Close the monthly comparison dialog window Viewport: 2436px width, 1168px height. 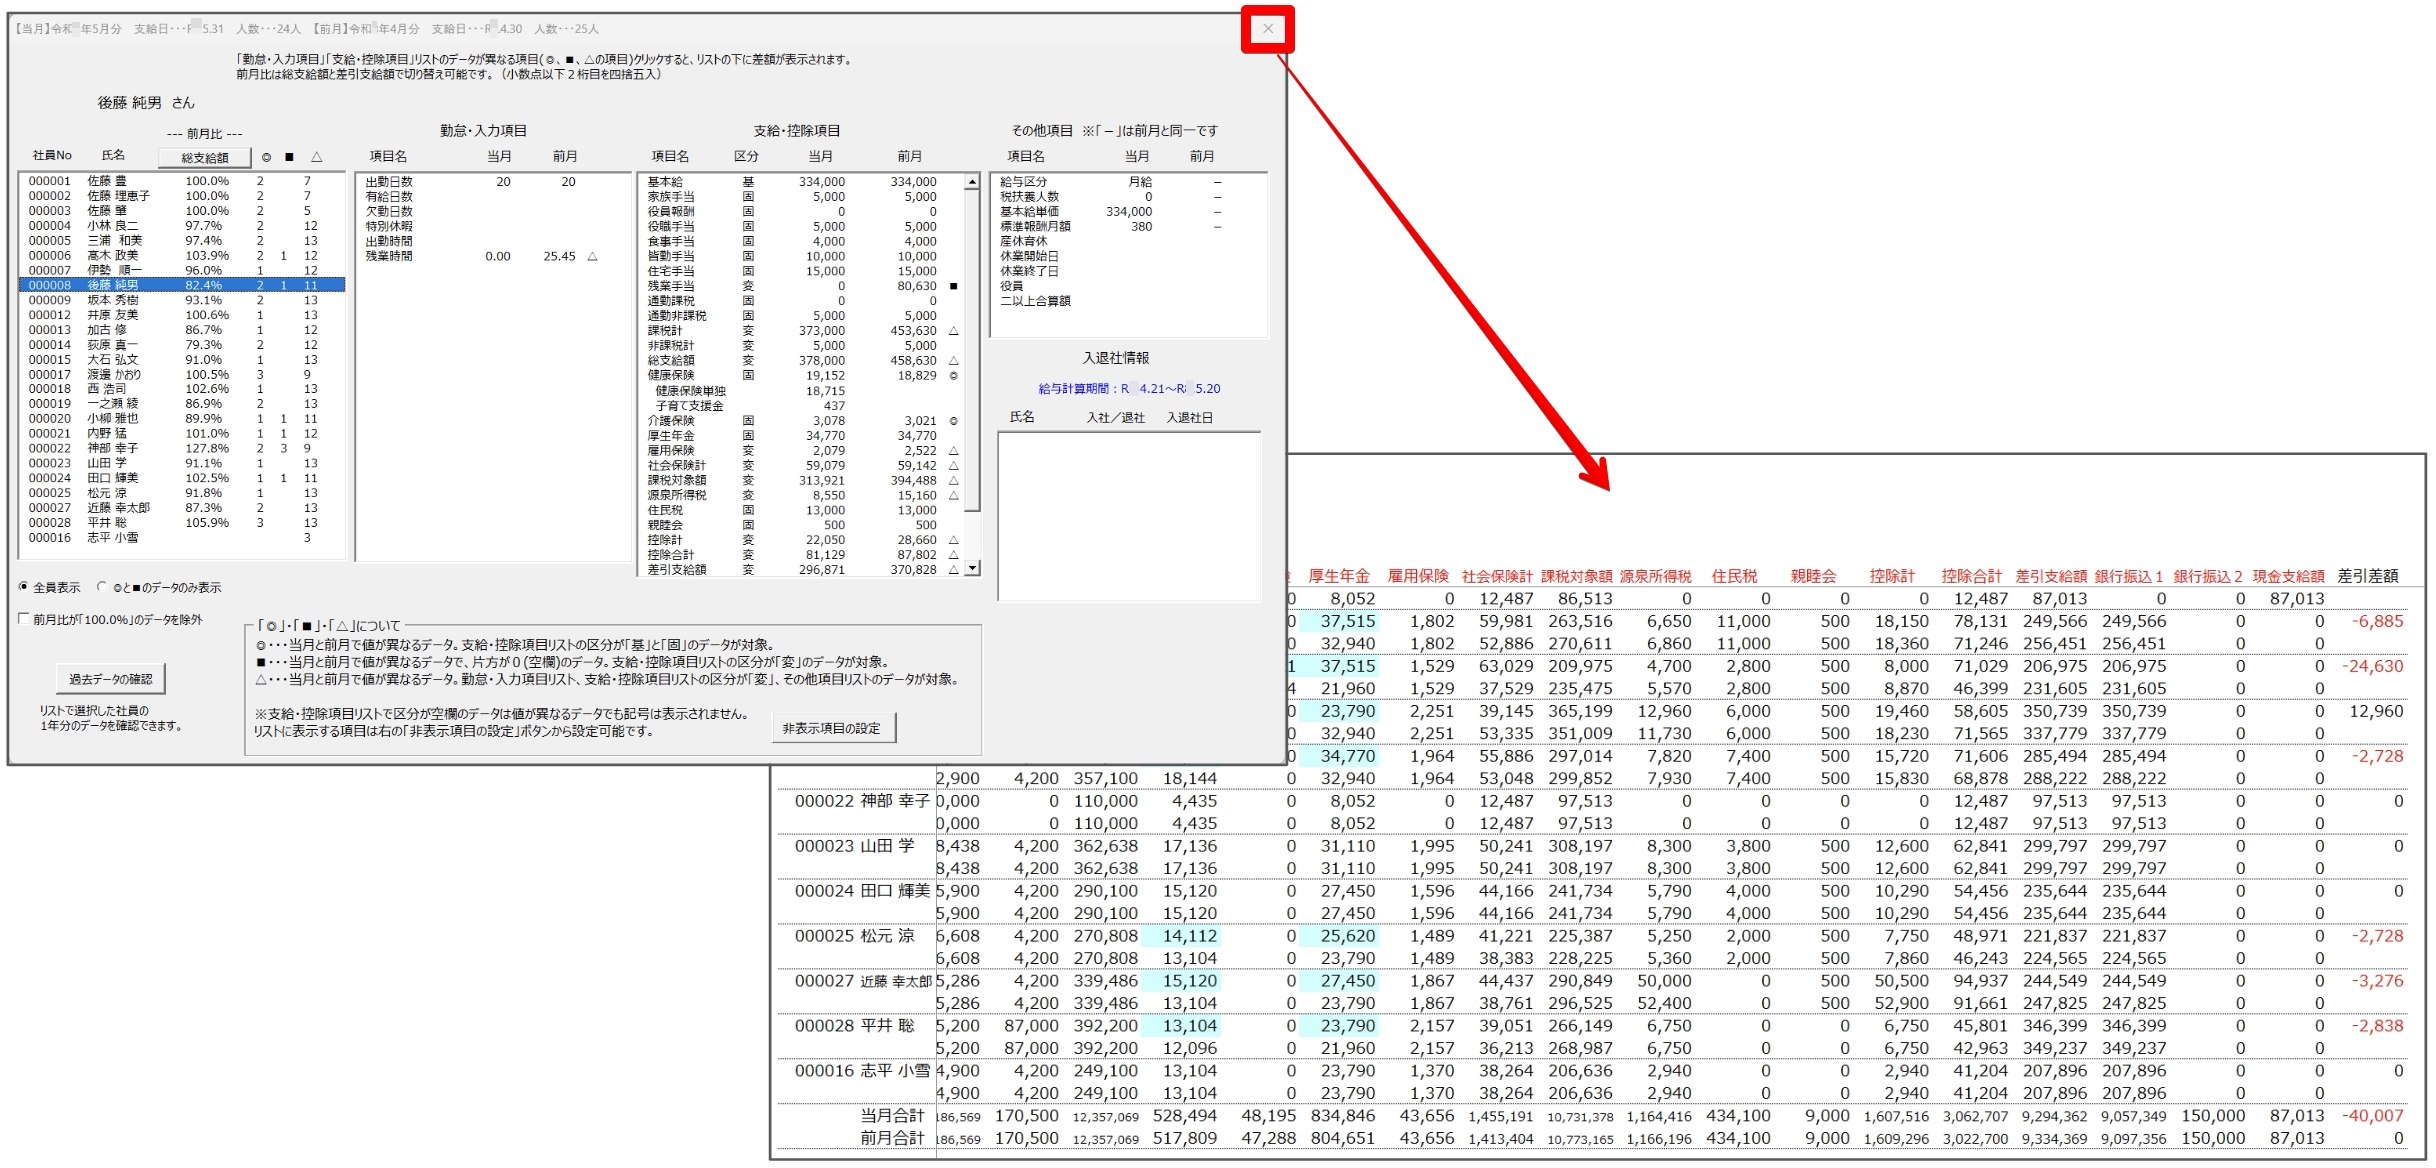coord(1267,29)
